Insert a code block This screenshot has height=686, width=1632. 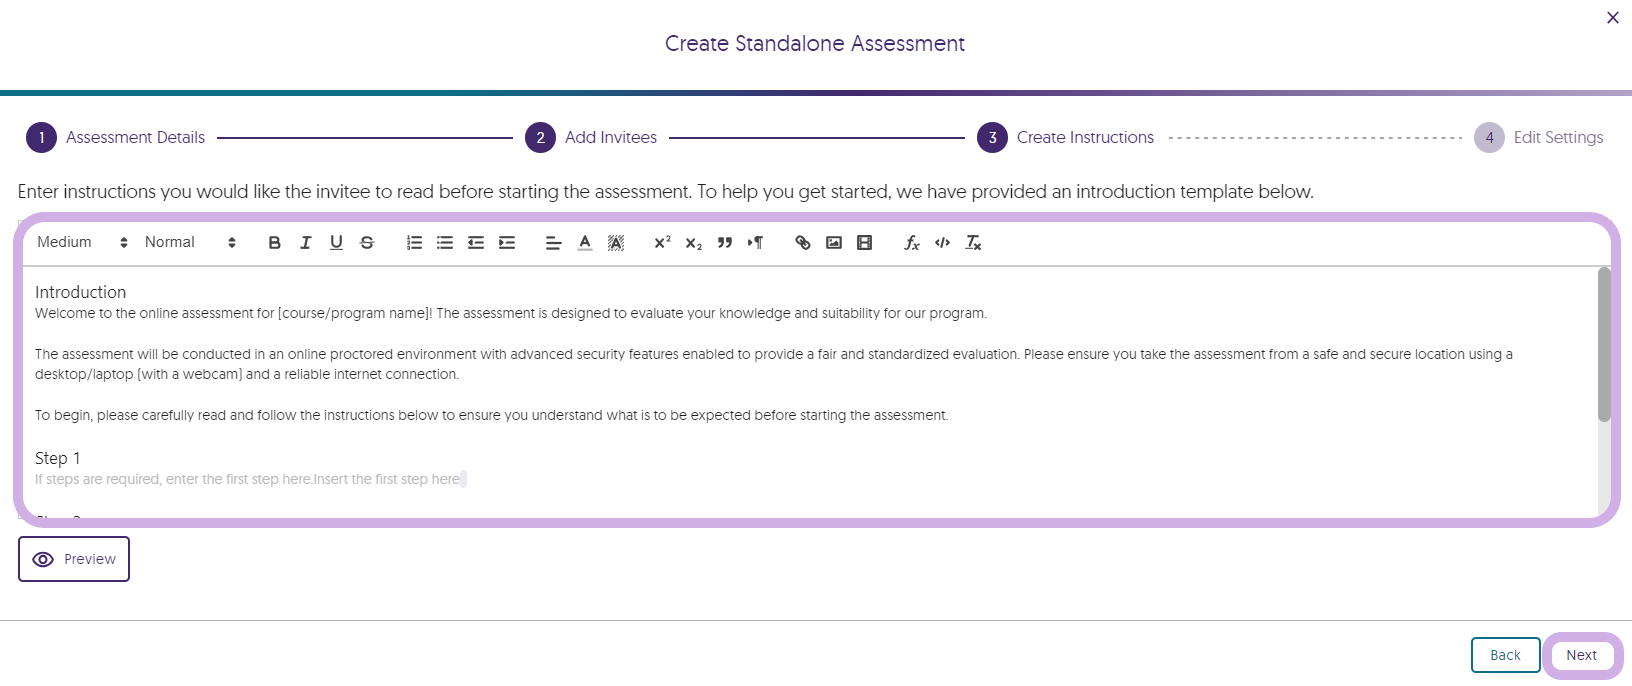tap(942, 243)
